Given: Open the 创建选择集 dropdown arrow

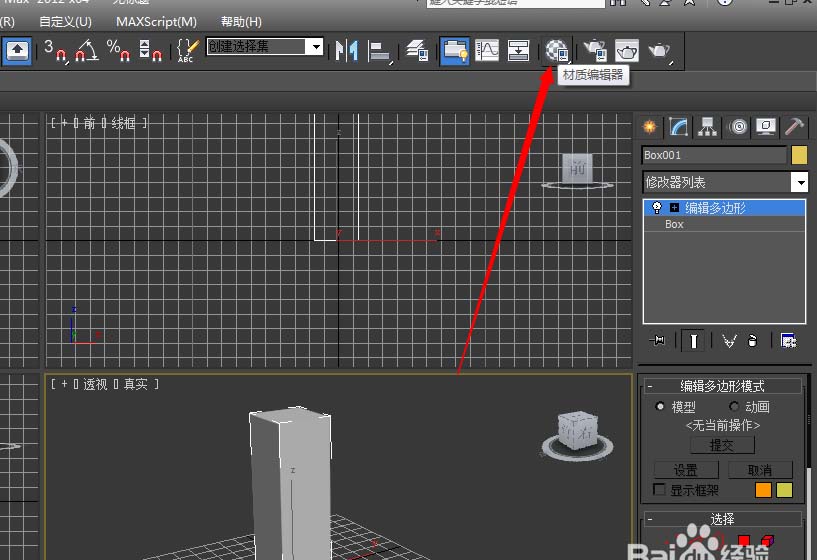Looking at the screenshot, I should 316,47.
